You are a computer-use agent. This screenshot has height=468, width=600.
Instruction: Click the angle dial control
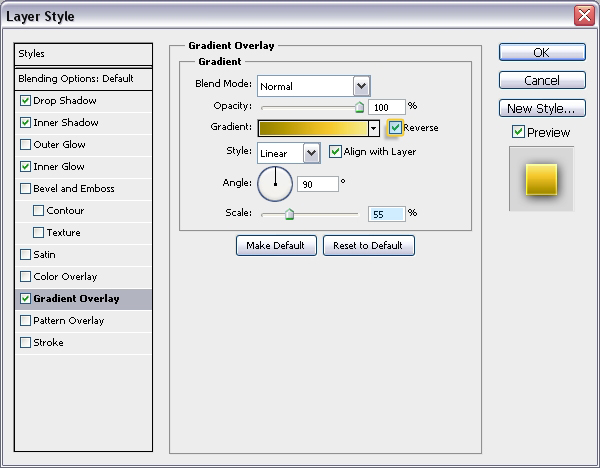click(x=275, y=184)
